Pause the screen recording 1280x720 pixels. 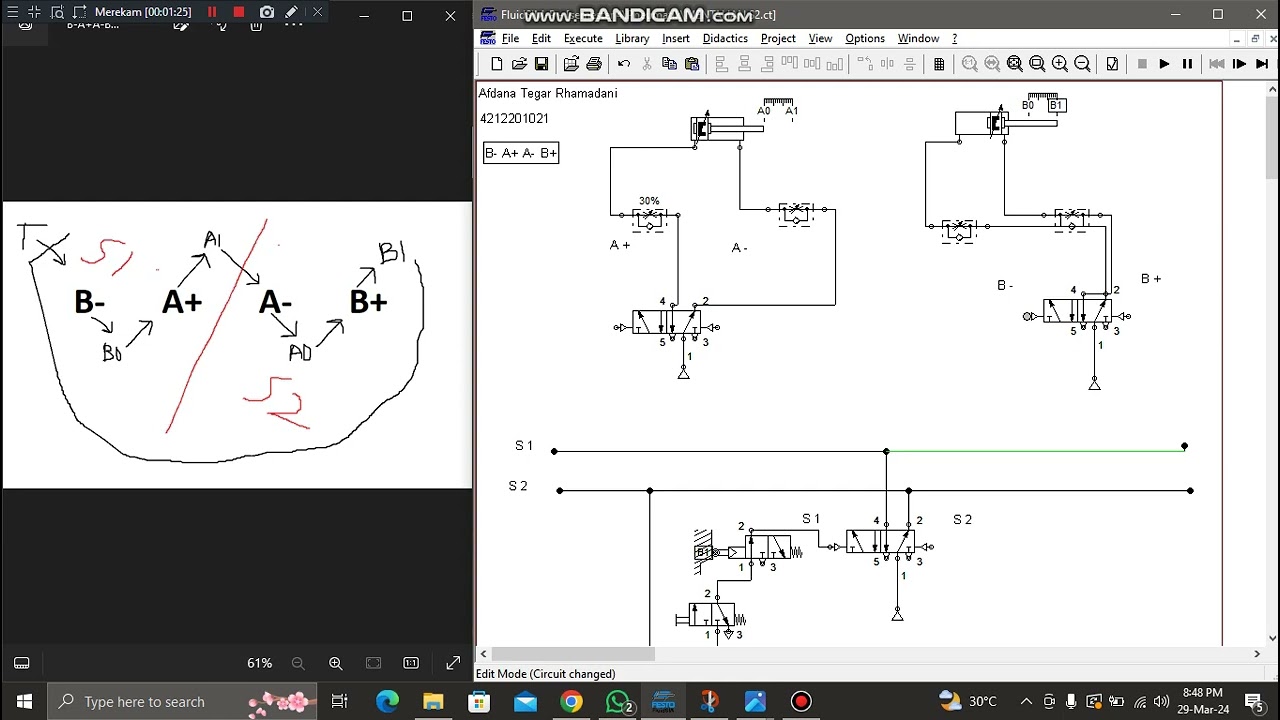[212, 12]
